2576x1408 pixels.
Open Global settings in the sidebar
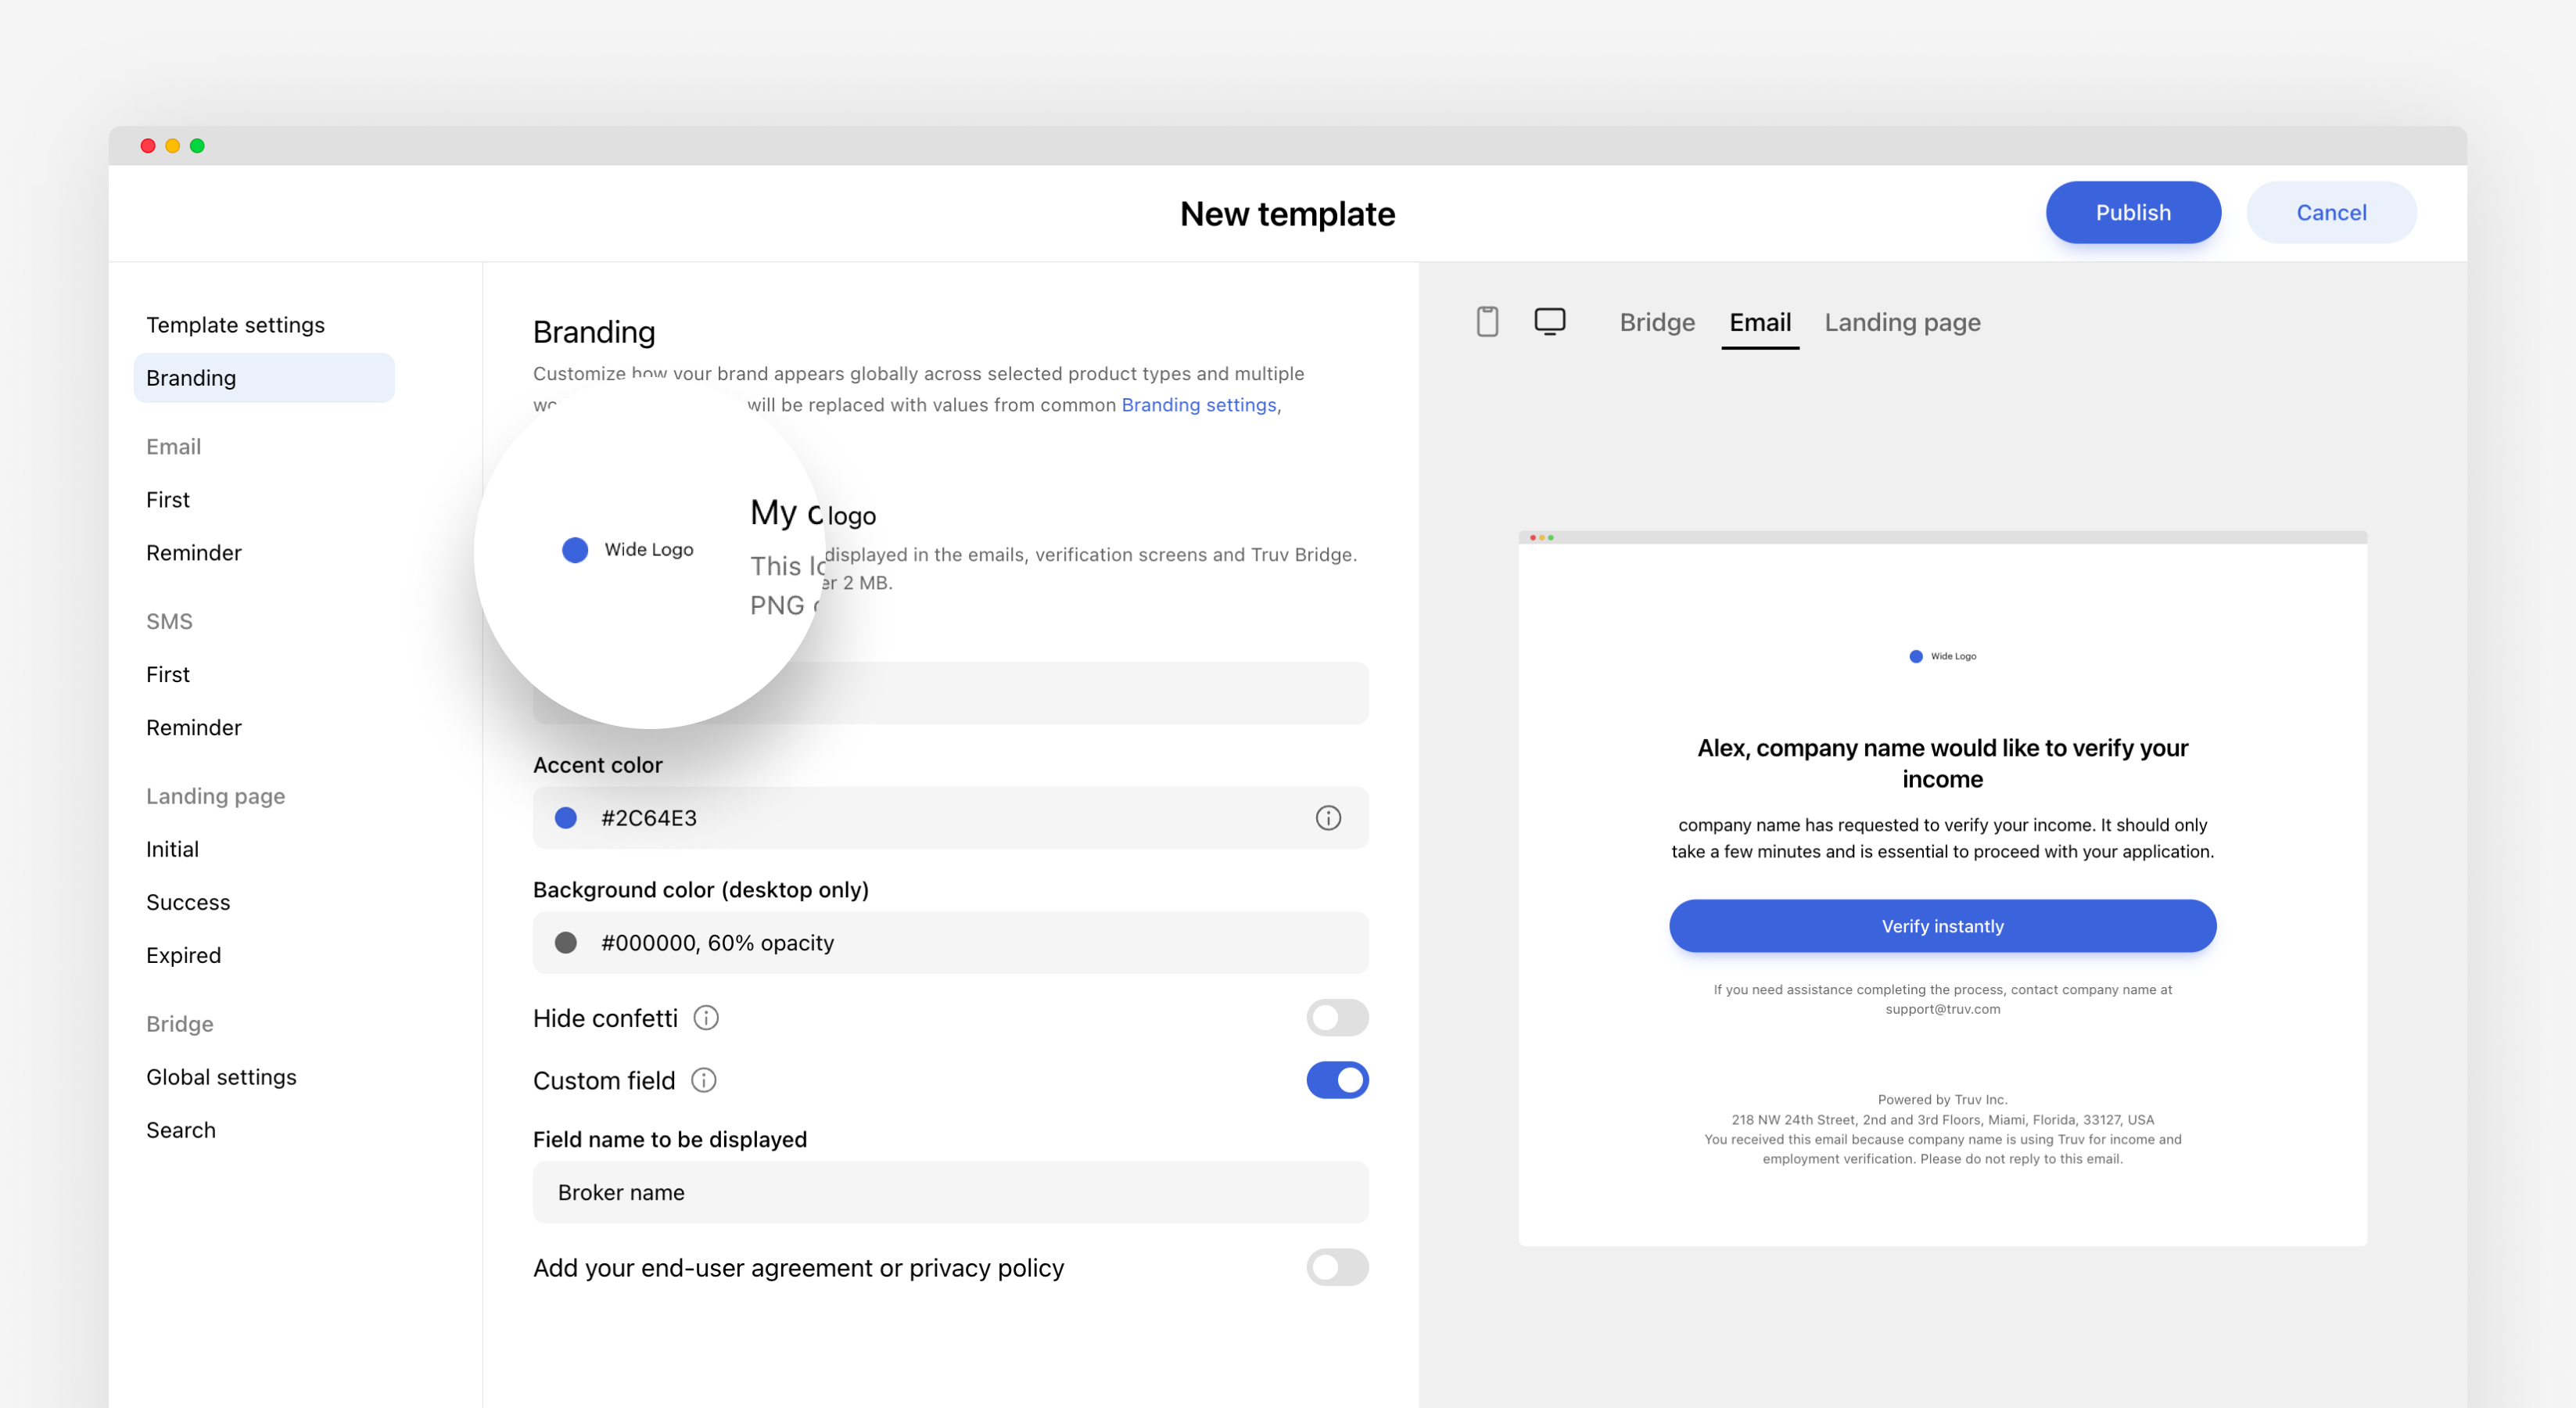221,1077
